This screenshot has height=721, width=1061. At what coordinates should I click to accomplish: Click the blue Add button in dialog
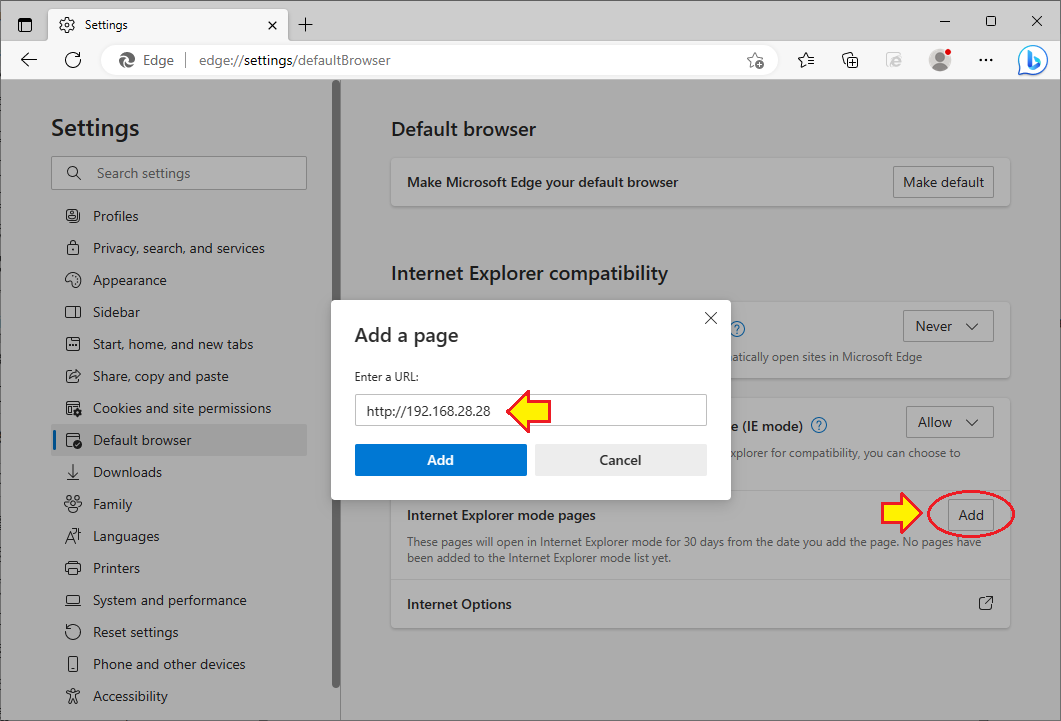point(441,461)
